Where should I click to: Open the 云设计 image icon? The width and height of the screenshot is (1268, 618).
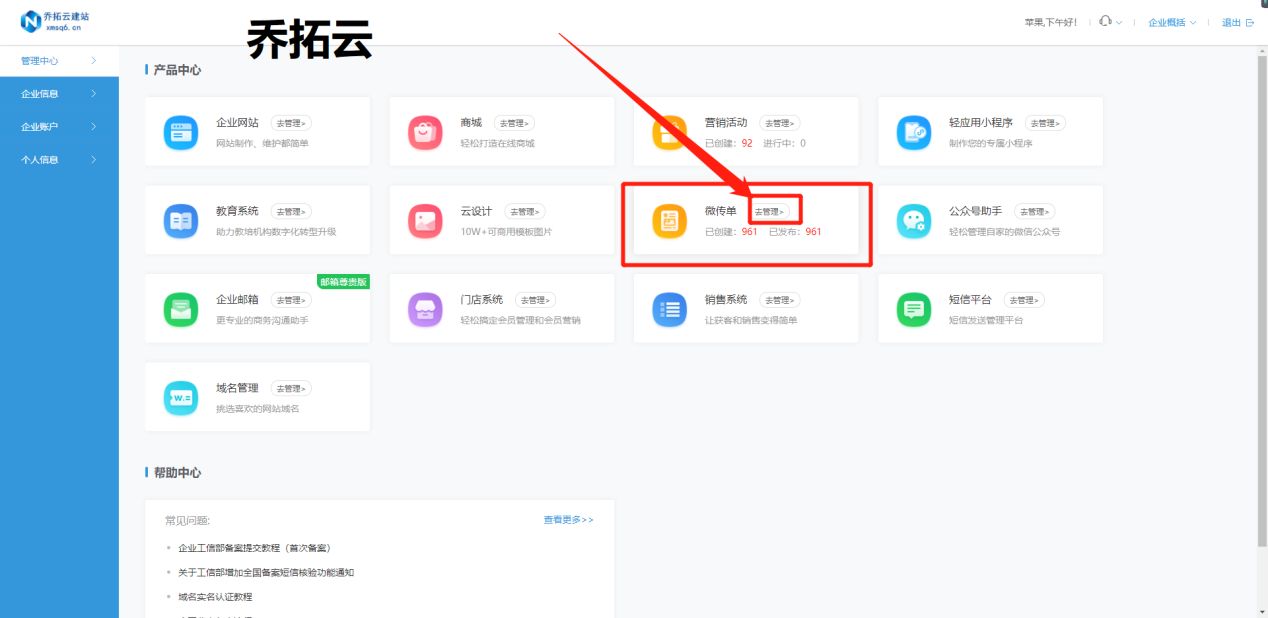425,221
